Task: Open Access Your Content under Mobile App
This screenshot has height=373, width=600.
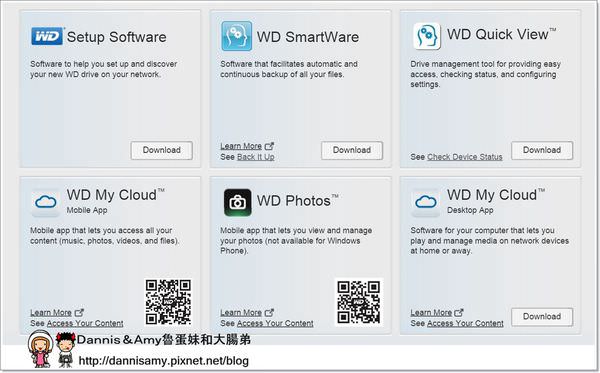Action: point(85,324)
